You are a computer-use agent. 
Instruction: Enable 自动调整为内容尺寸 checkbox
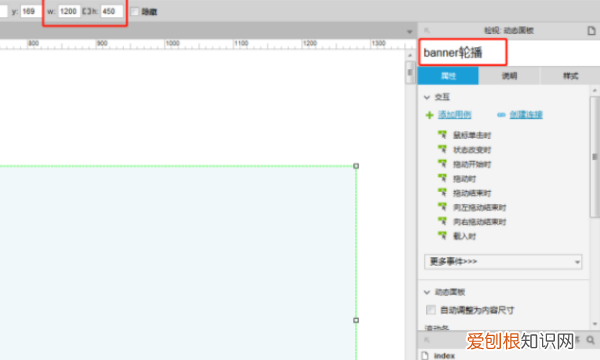tap(431, 310)
